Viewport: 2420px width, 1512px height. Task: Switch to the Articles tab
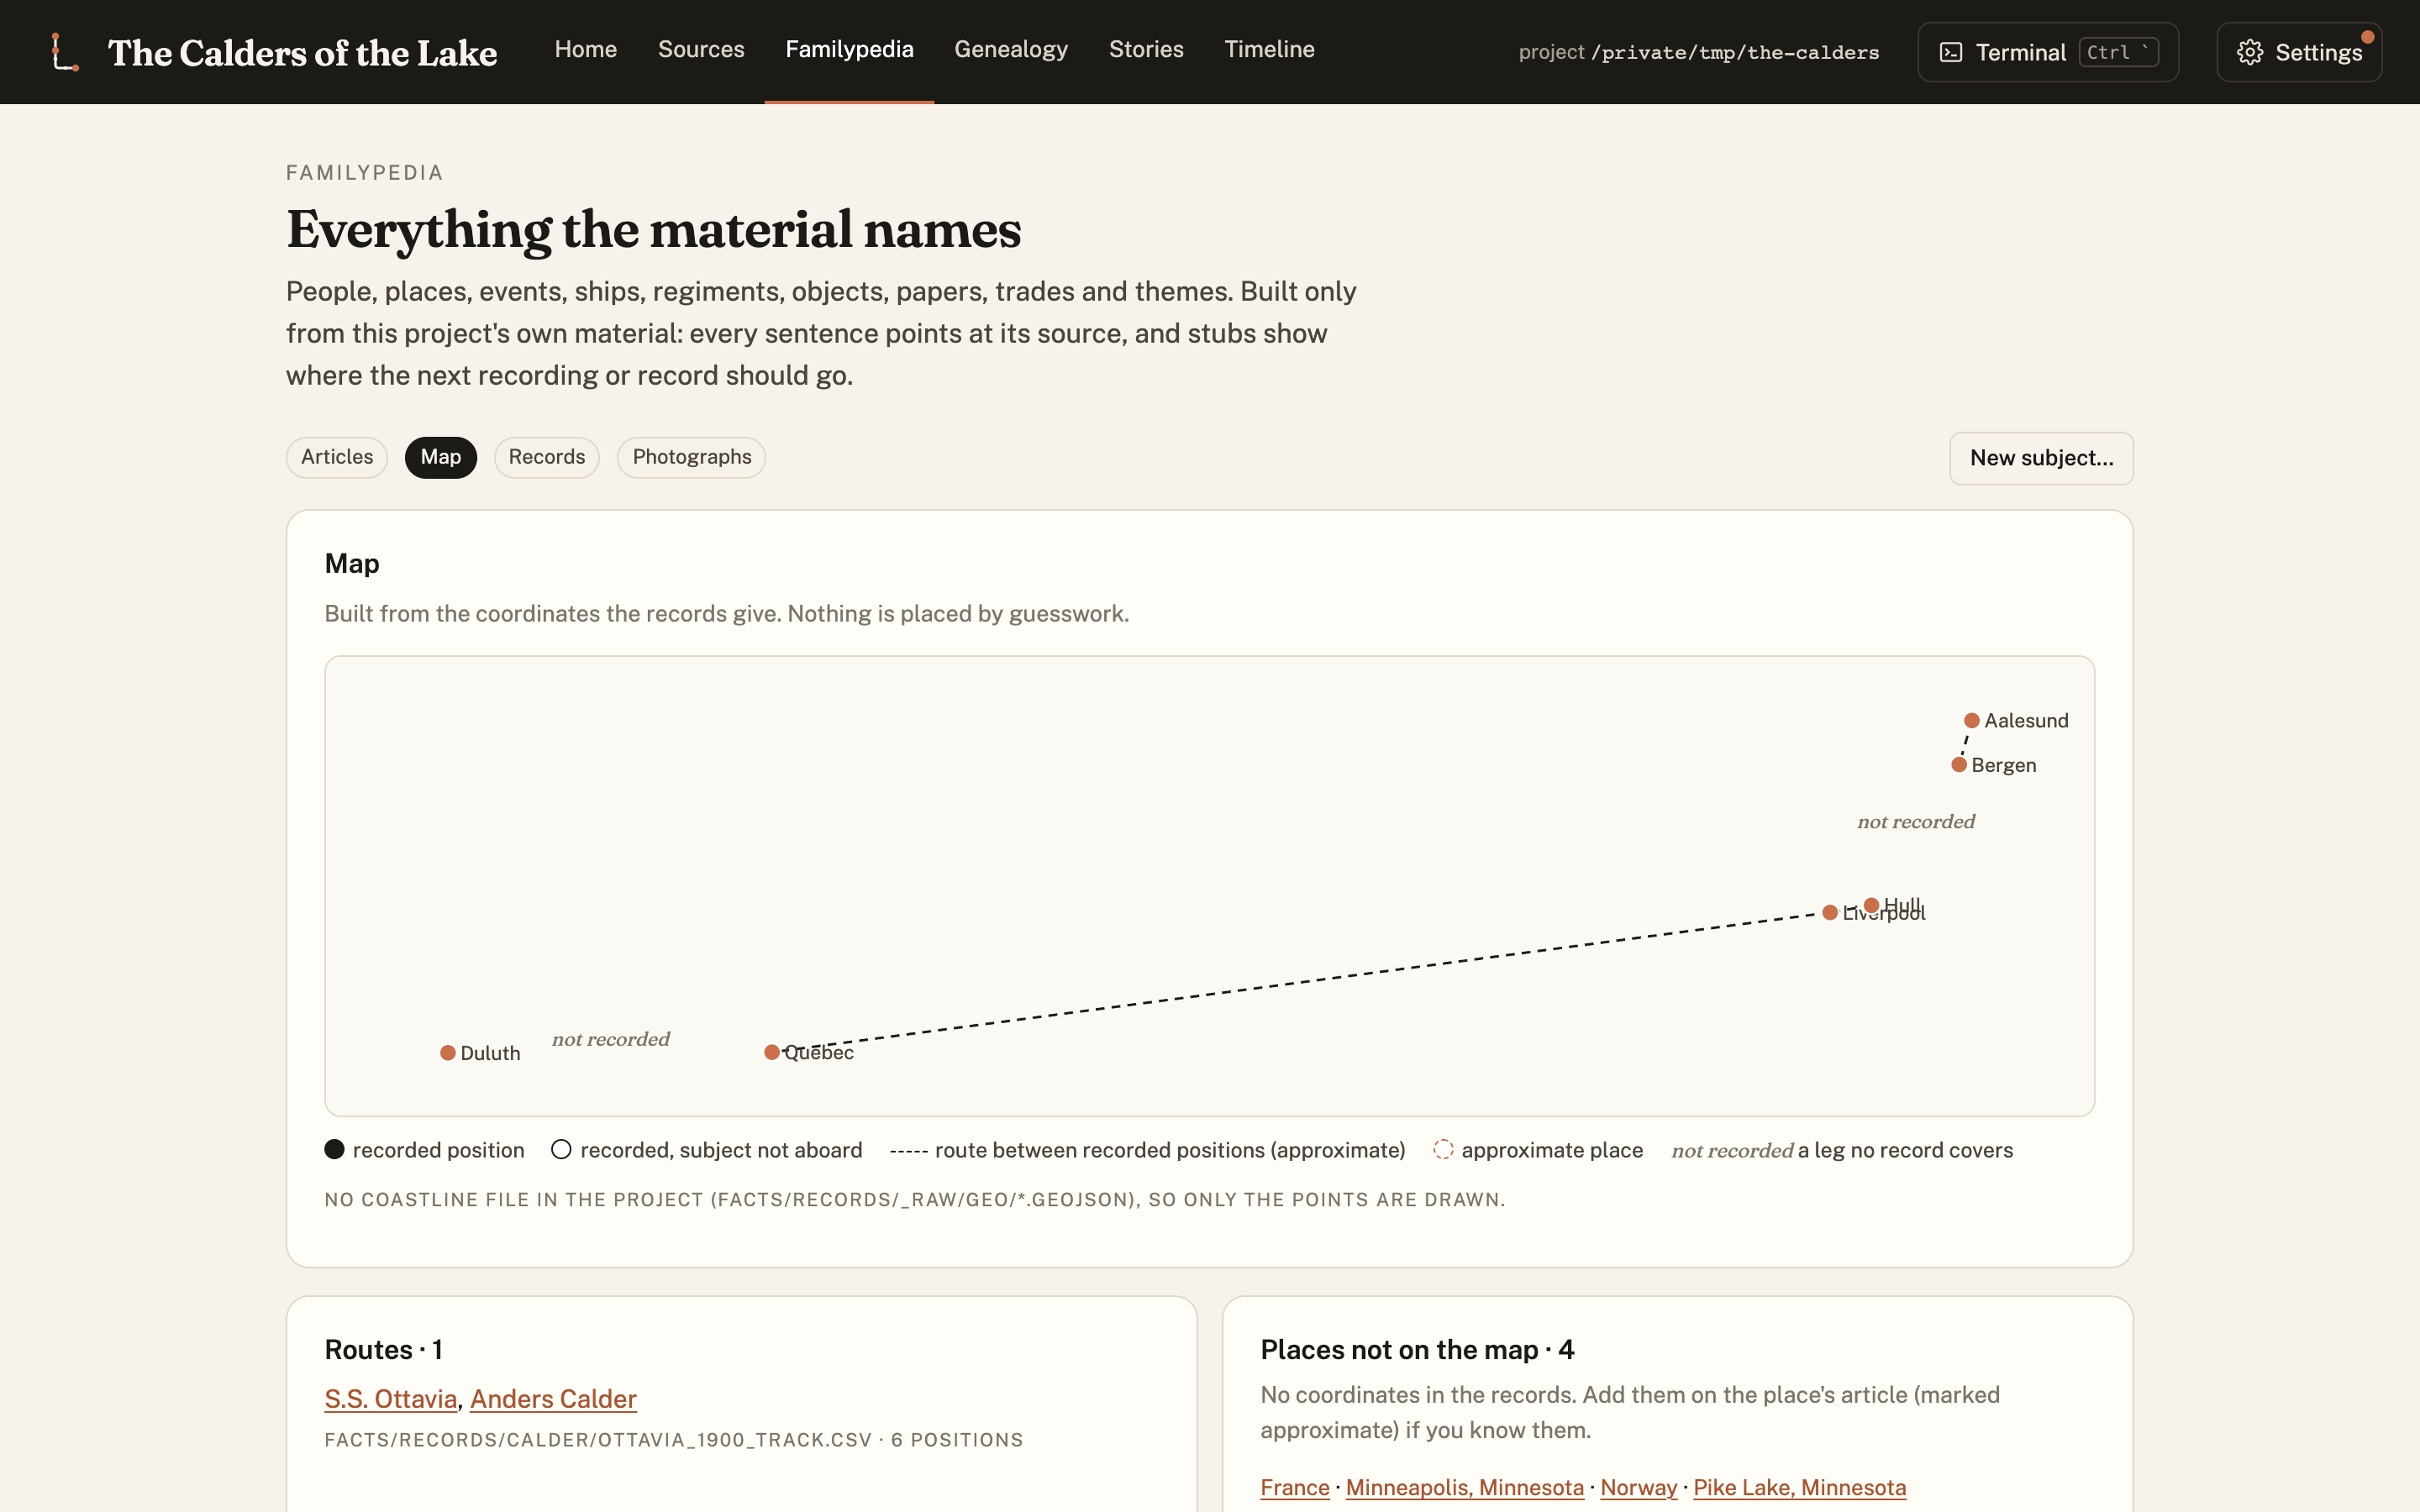pos(337,457)
